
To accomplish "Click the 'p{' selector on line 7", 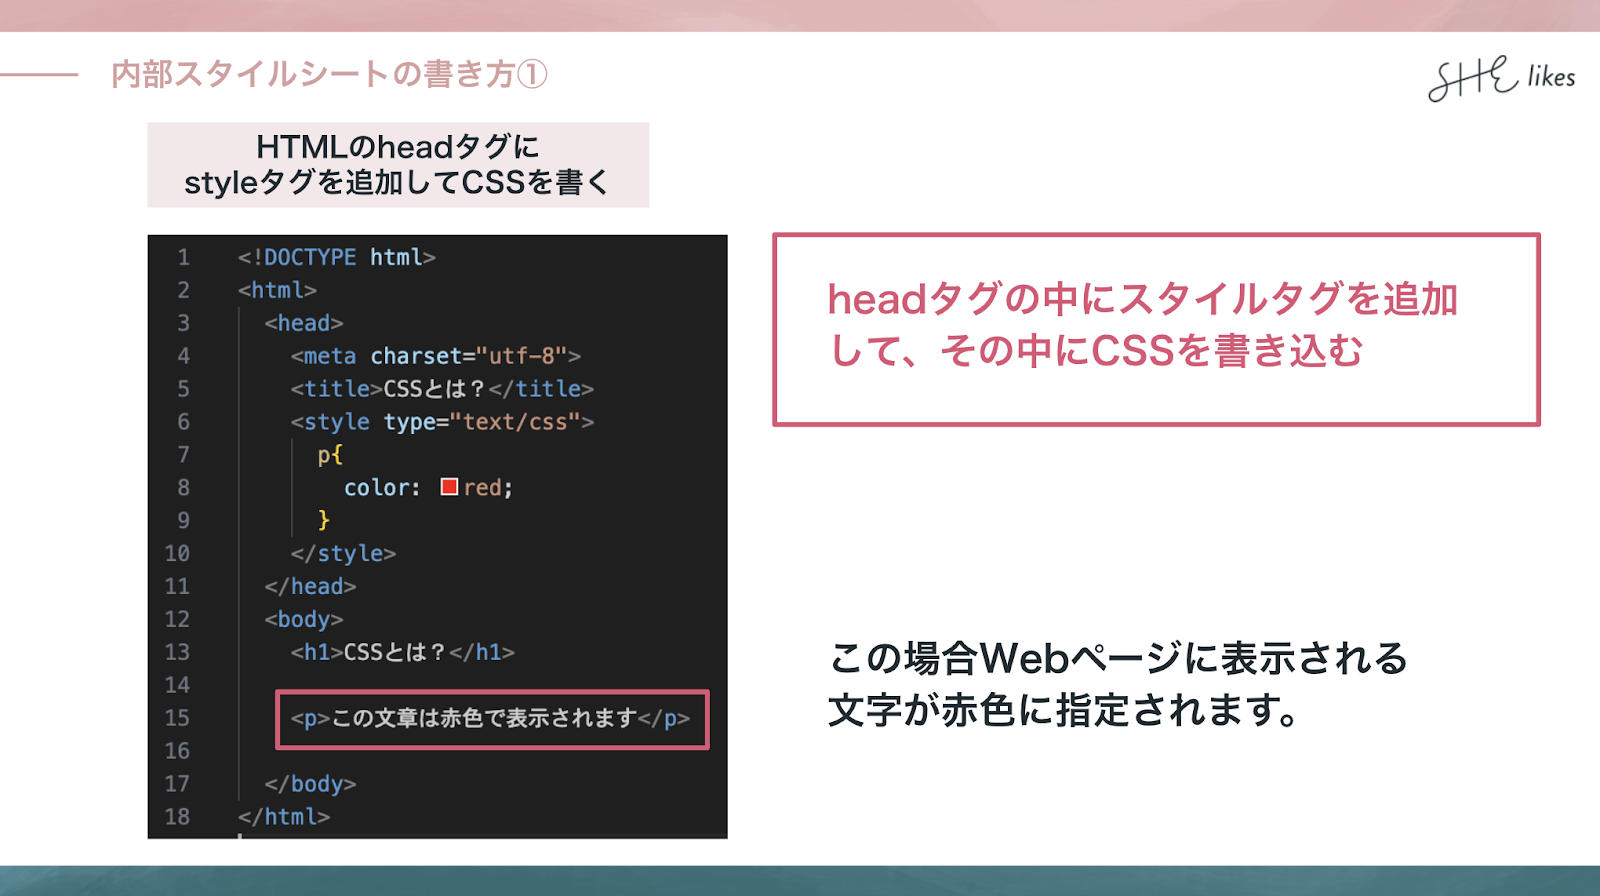I will (x=330, y=455).
